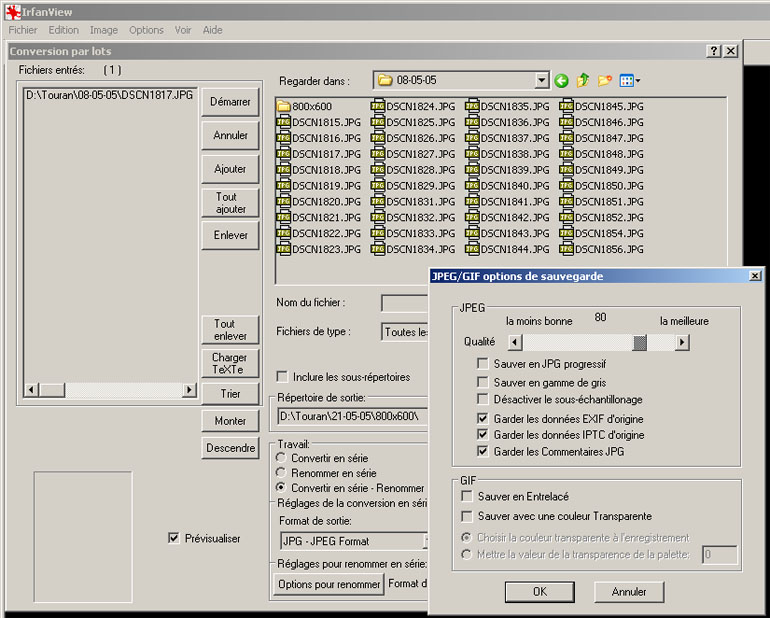Click the Répertoire de sortie path field
The width and height of the screenshot is (770, 618).
point(353,417)
